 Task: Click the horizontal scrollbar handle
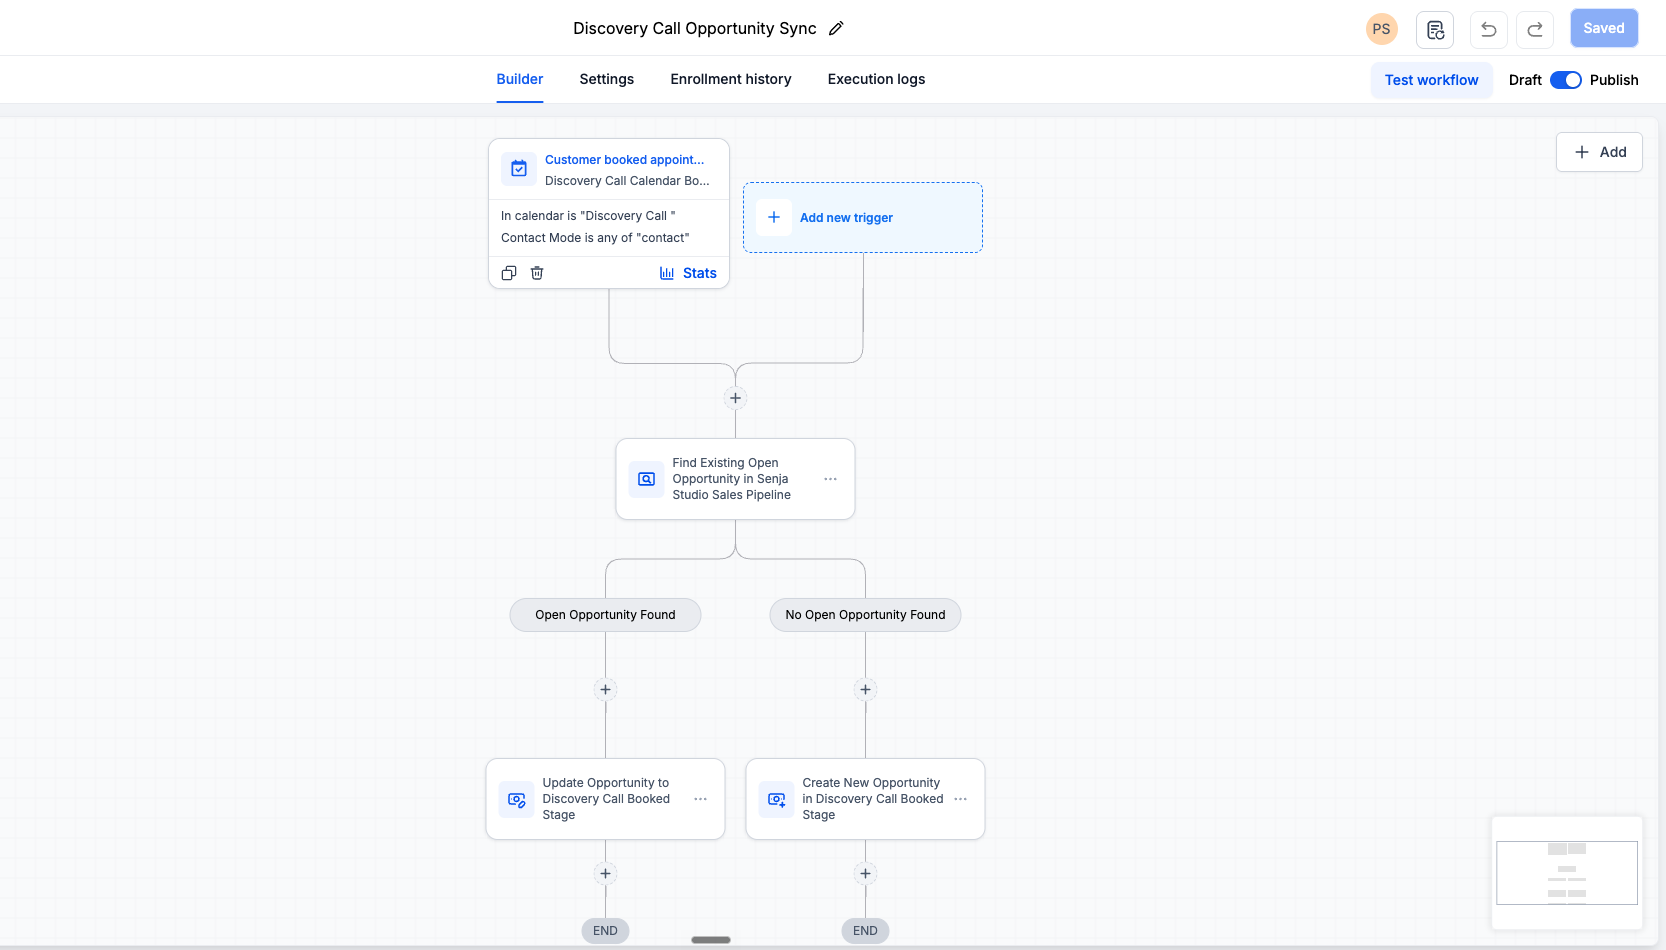(711, 940)
